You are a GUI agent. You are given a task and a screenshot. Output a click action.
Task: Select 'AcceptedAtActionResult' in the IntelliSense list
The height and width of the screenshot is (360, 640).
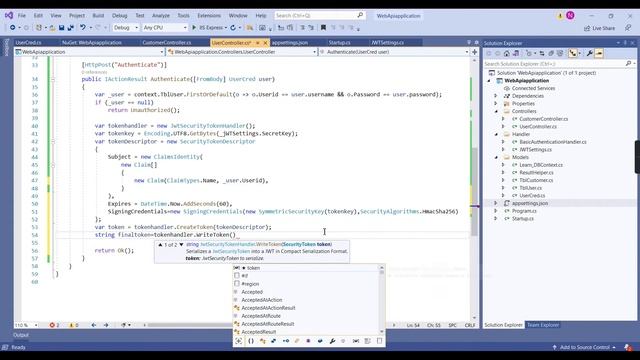[268, 308]
